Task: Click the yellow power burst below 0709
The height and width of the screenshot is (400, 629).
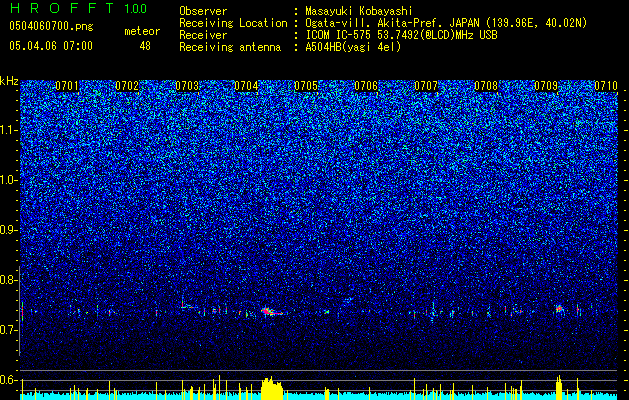Action: click(559, 388)
